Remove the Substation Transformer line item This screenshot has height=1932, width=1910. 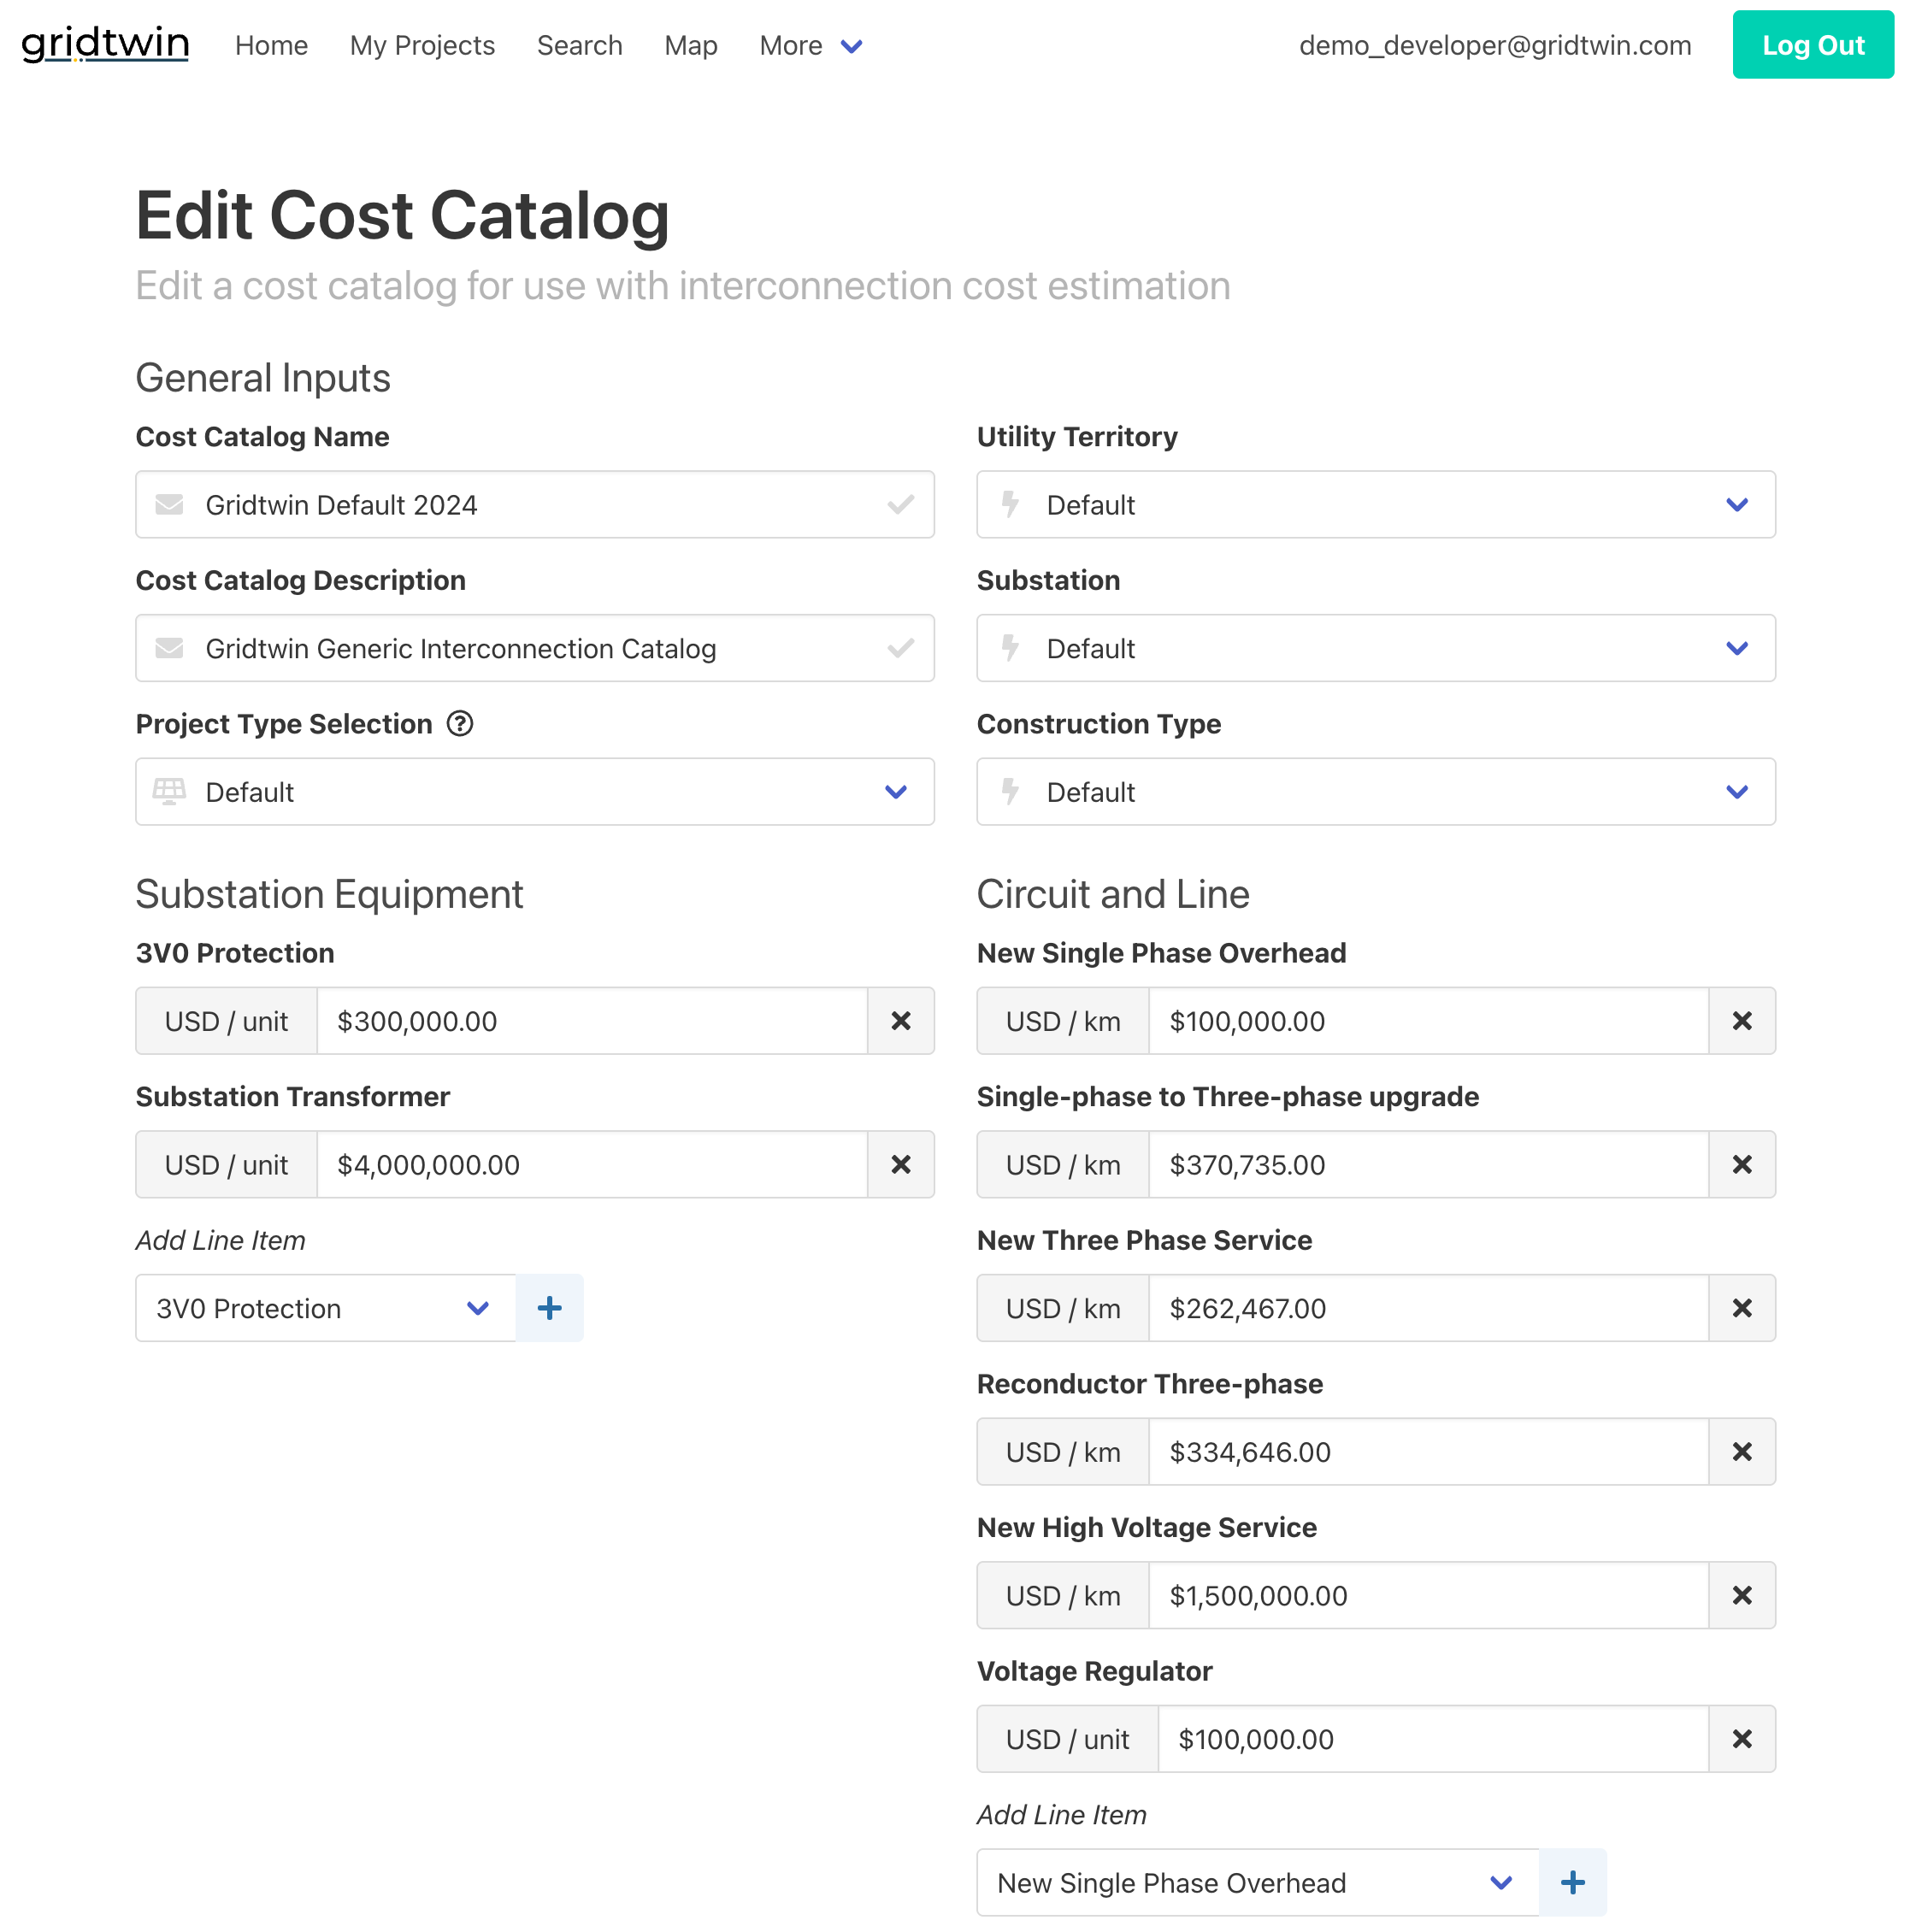[x=899, y=1164]
